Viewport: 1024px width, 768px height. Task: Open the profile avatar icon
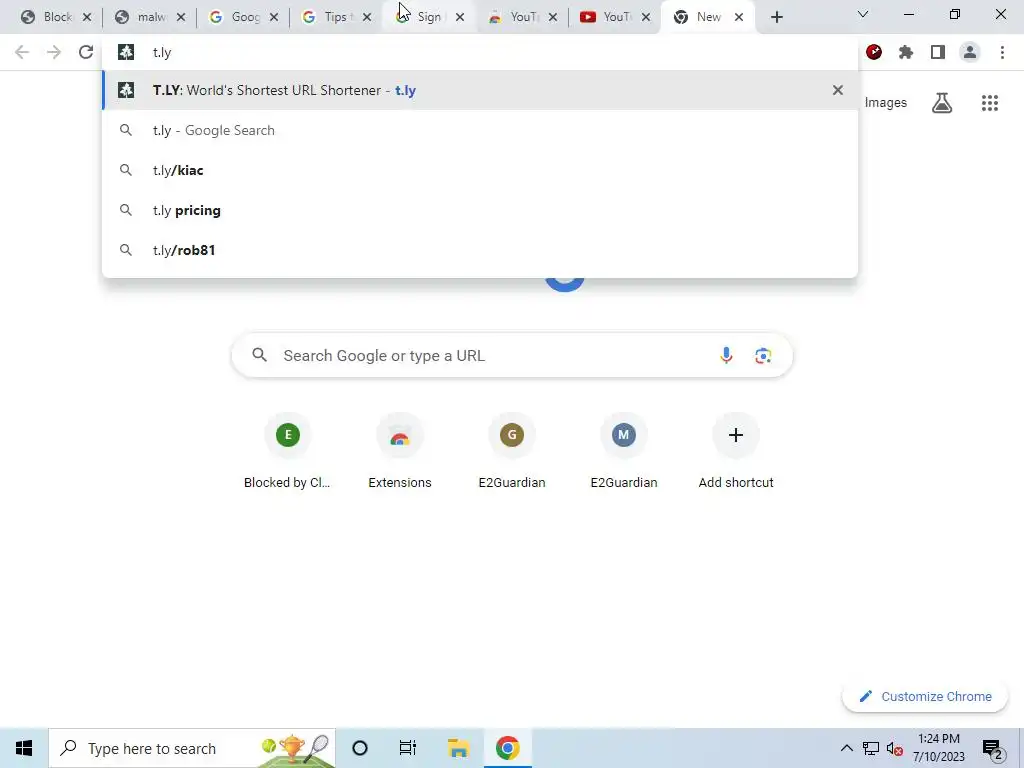[970, 52]
